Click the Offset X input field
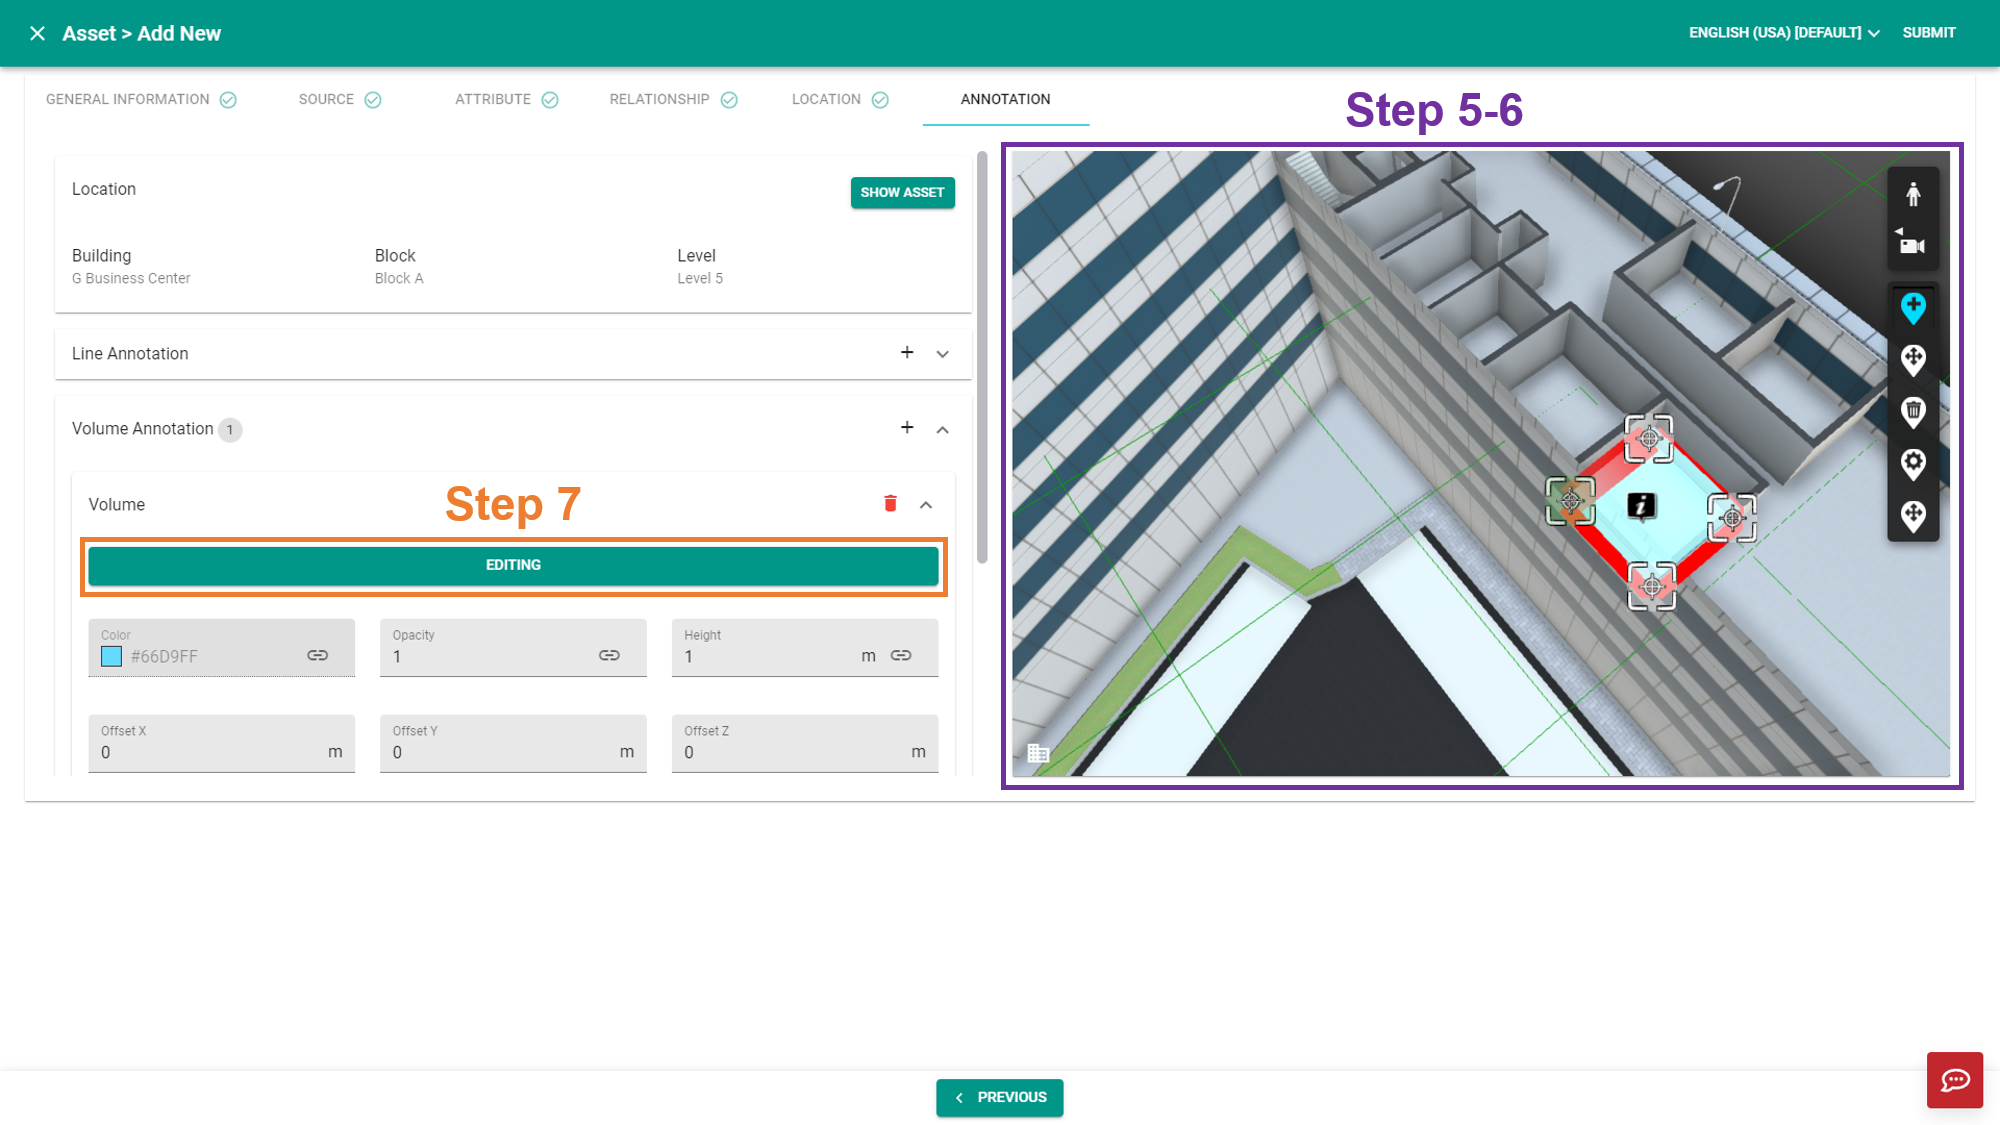The image size is (2000, 1125). pos(221,743)
